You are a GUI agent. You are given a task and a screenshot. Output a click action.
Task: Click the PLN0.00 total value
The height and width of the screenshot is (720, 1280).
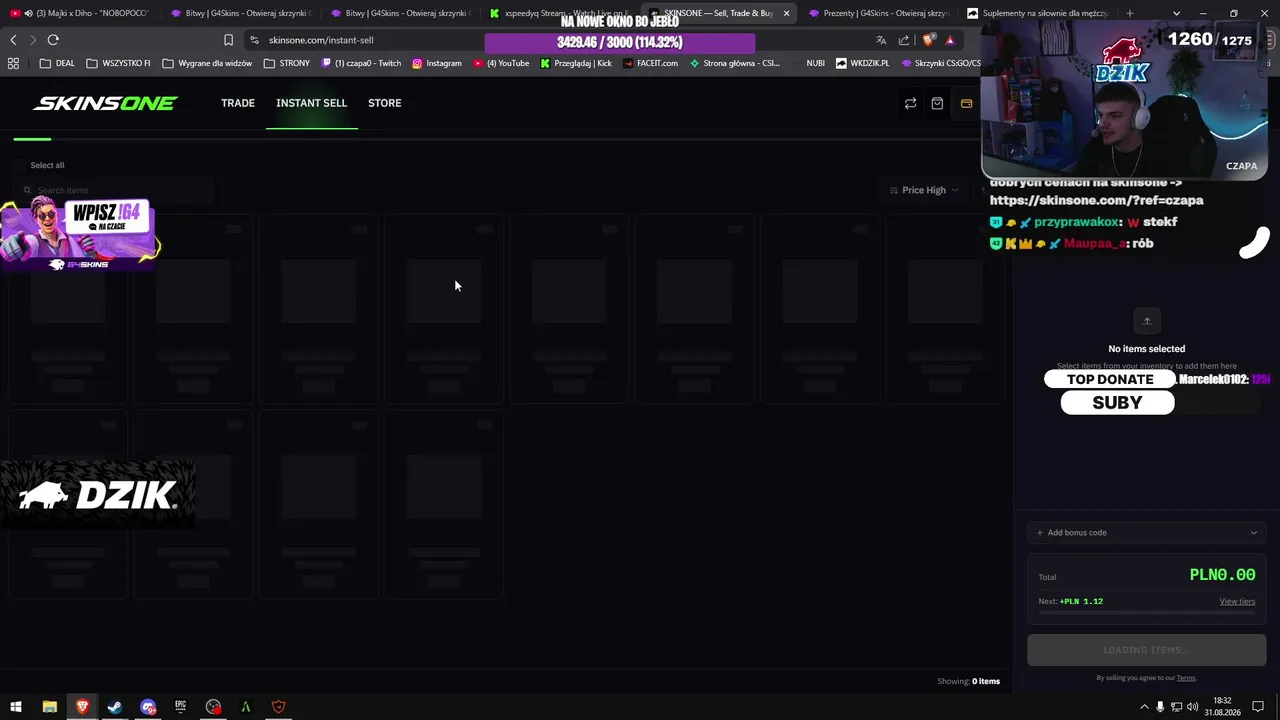(1222, 575)
